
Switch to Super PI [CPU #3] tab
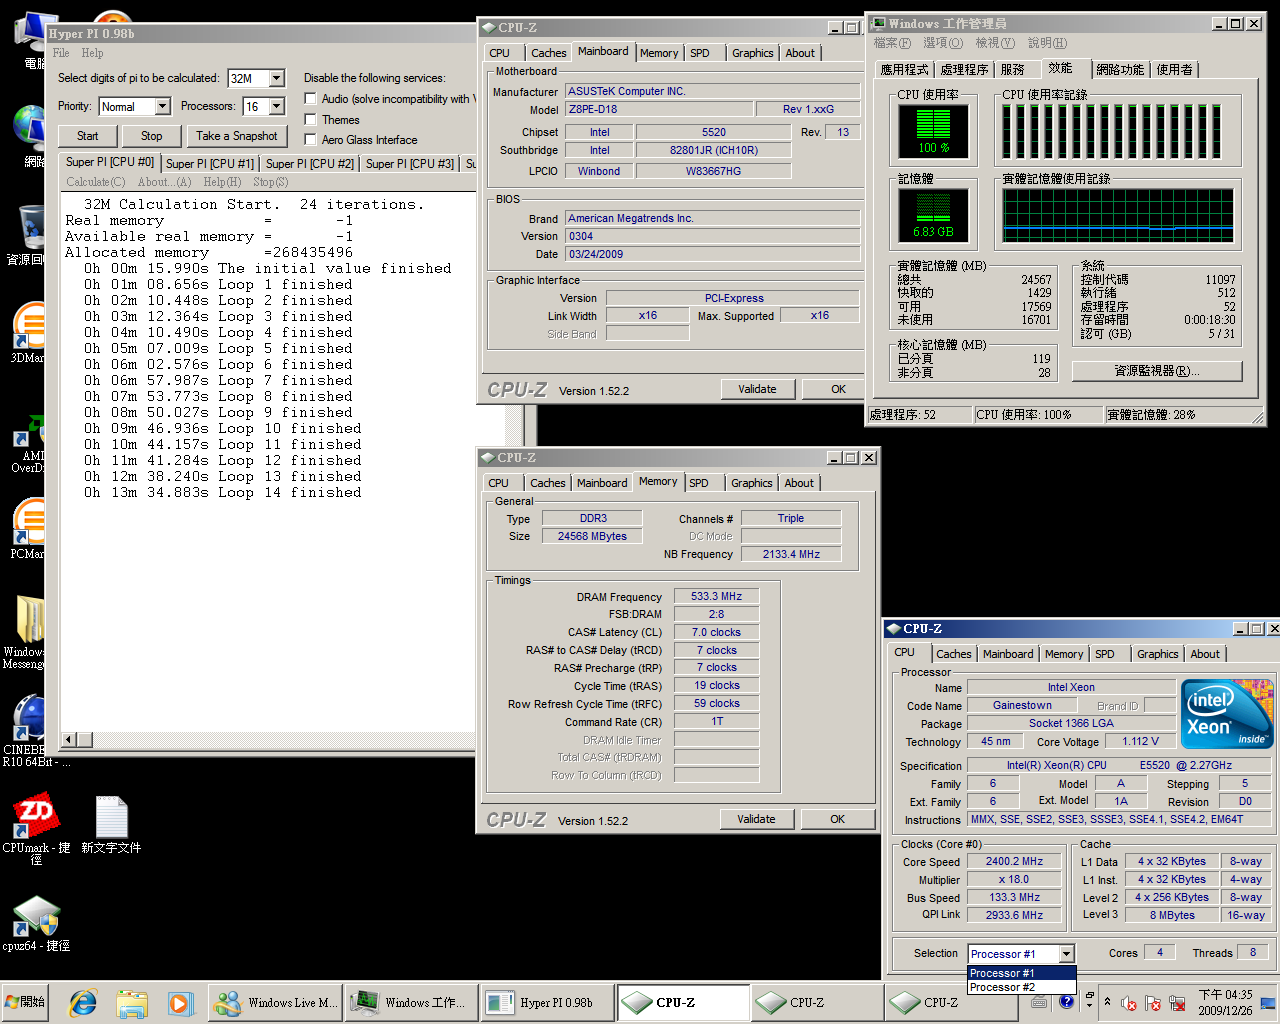tap(410, 163)
